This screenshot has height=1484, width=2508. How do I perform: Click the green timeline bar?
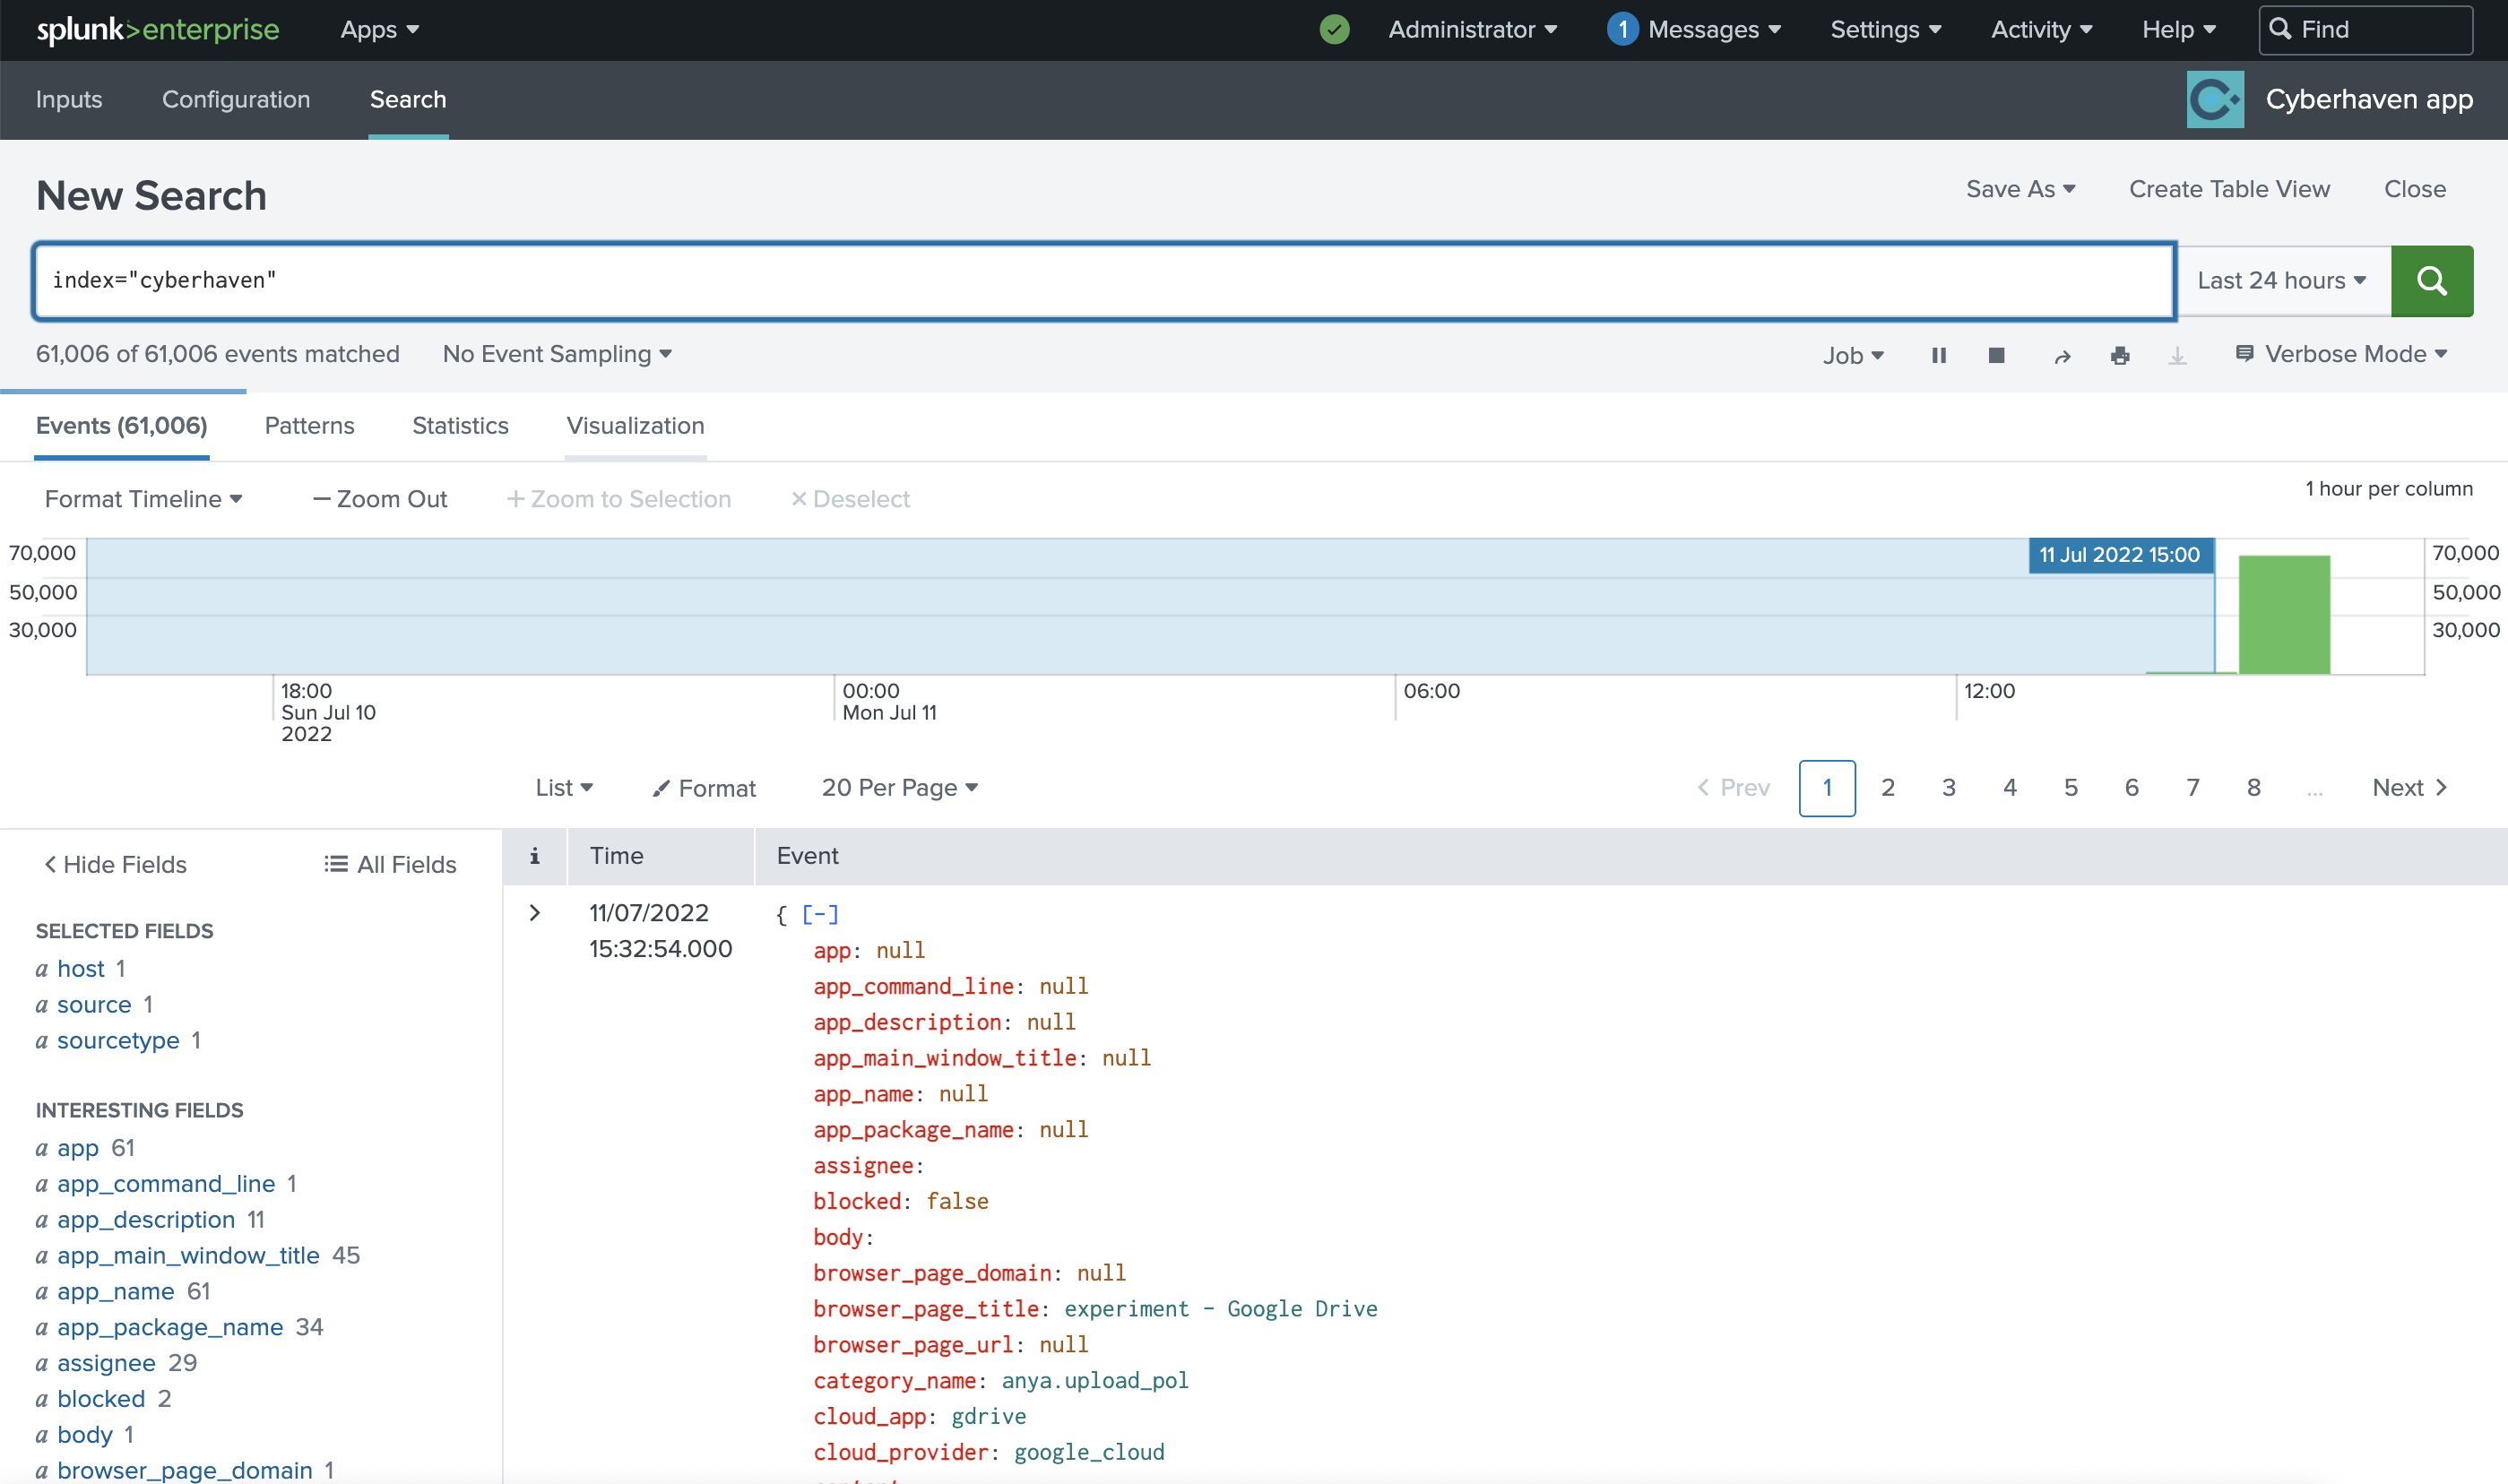[2283, 614]
